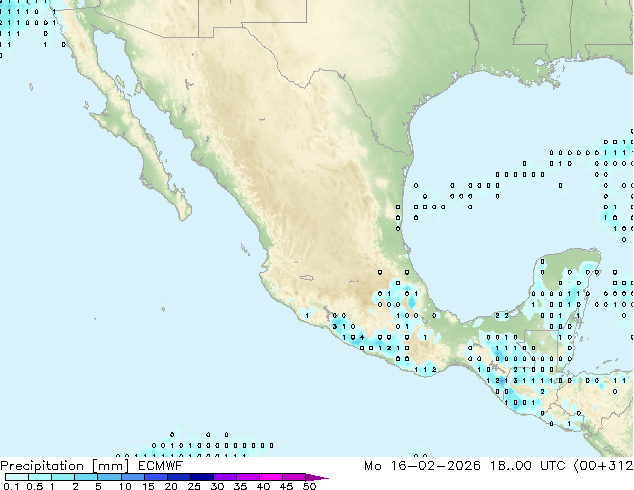The width and height of the screenshot is (634, 490).
Task: Click the 45–50 mm legend color swatch
Action: tap(294, 477)
